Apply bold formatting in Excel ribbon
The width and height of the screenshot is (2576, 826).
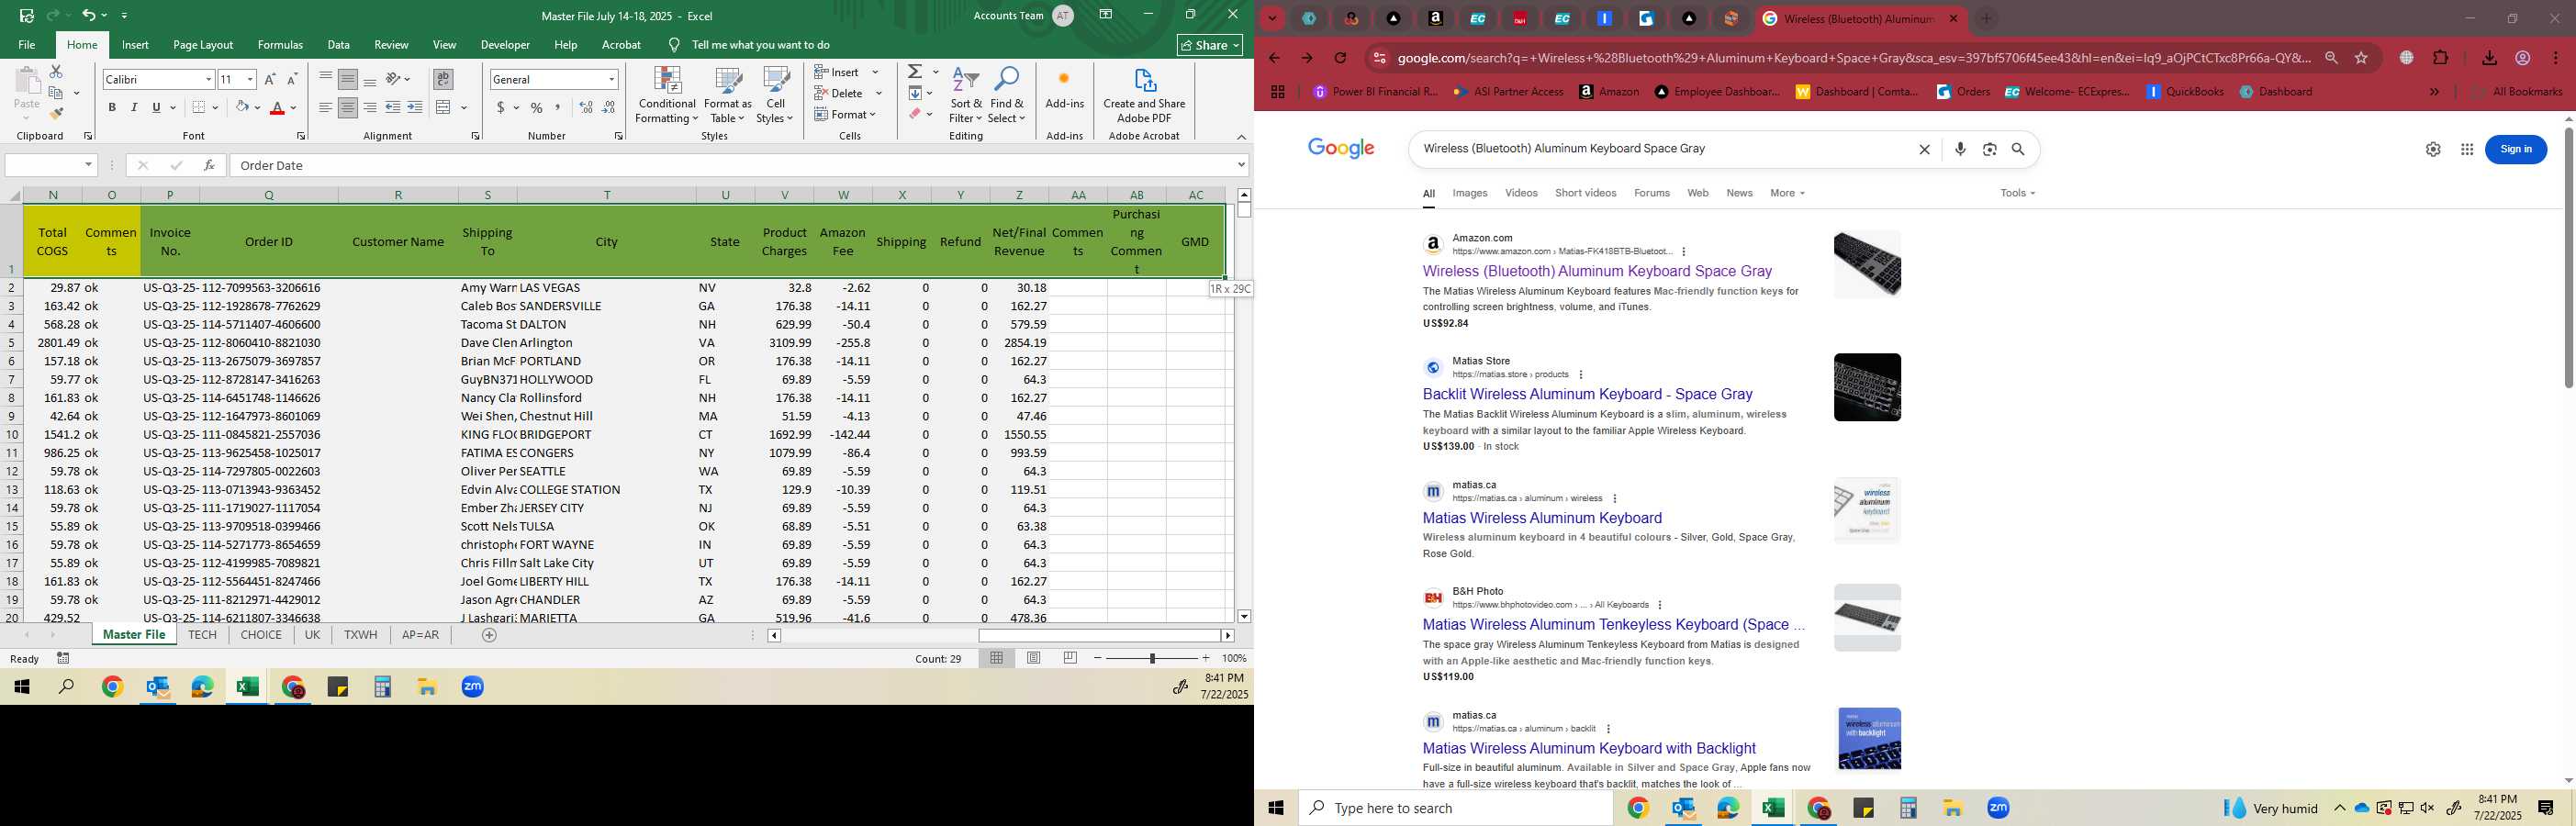(x=112, y=107)
